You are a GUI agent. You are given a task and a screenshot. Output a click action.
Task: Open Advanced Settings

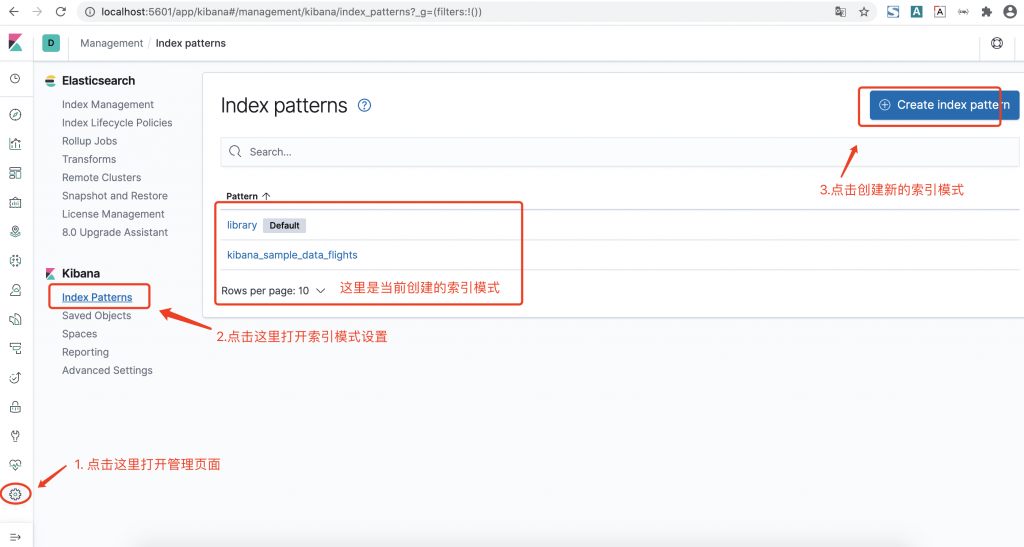pyautogui.click(x=107, y=370)
